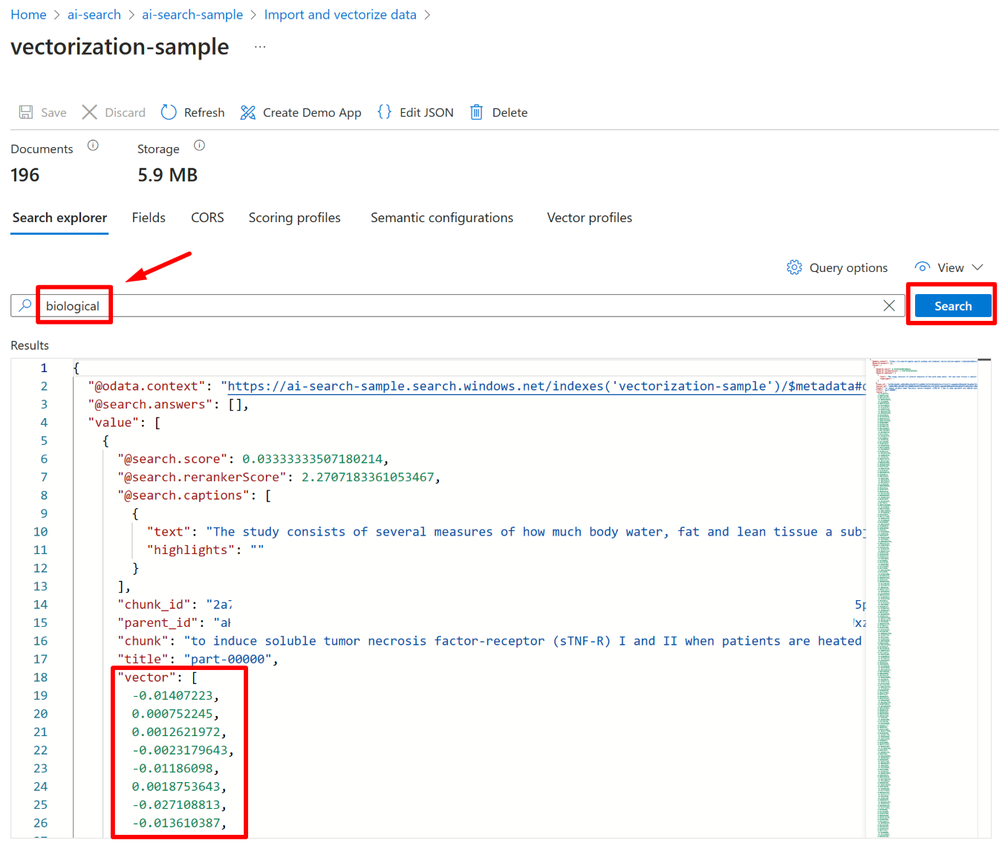This screenshot has width=999, height=843.
Task: Go to Import and vectorize data breadcrumb
Action: (340, 15)
